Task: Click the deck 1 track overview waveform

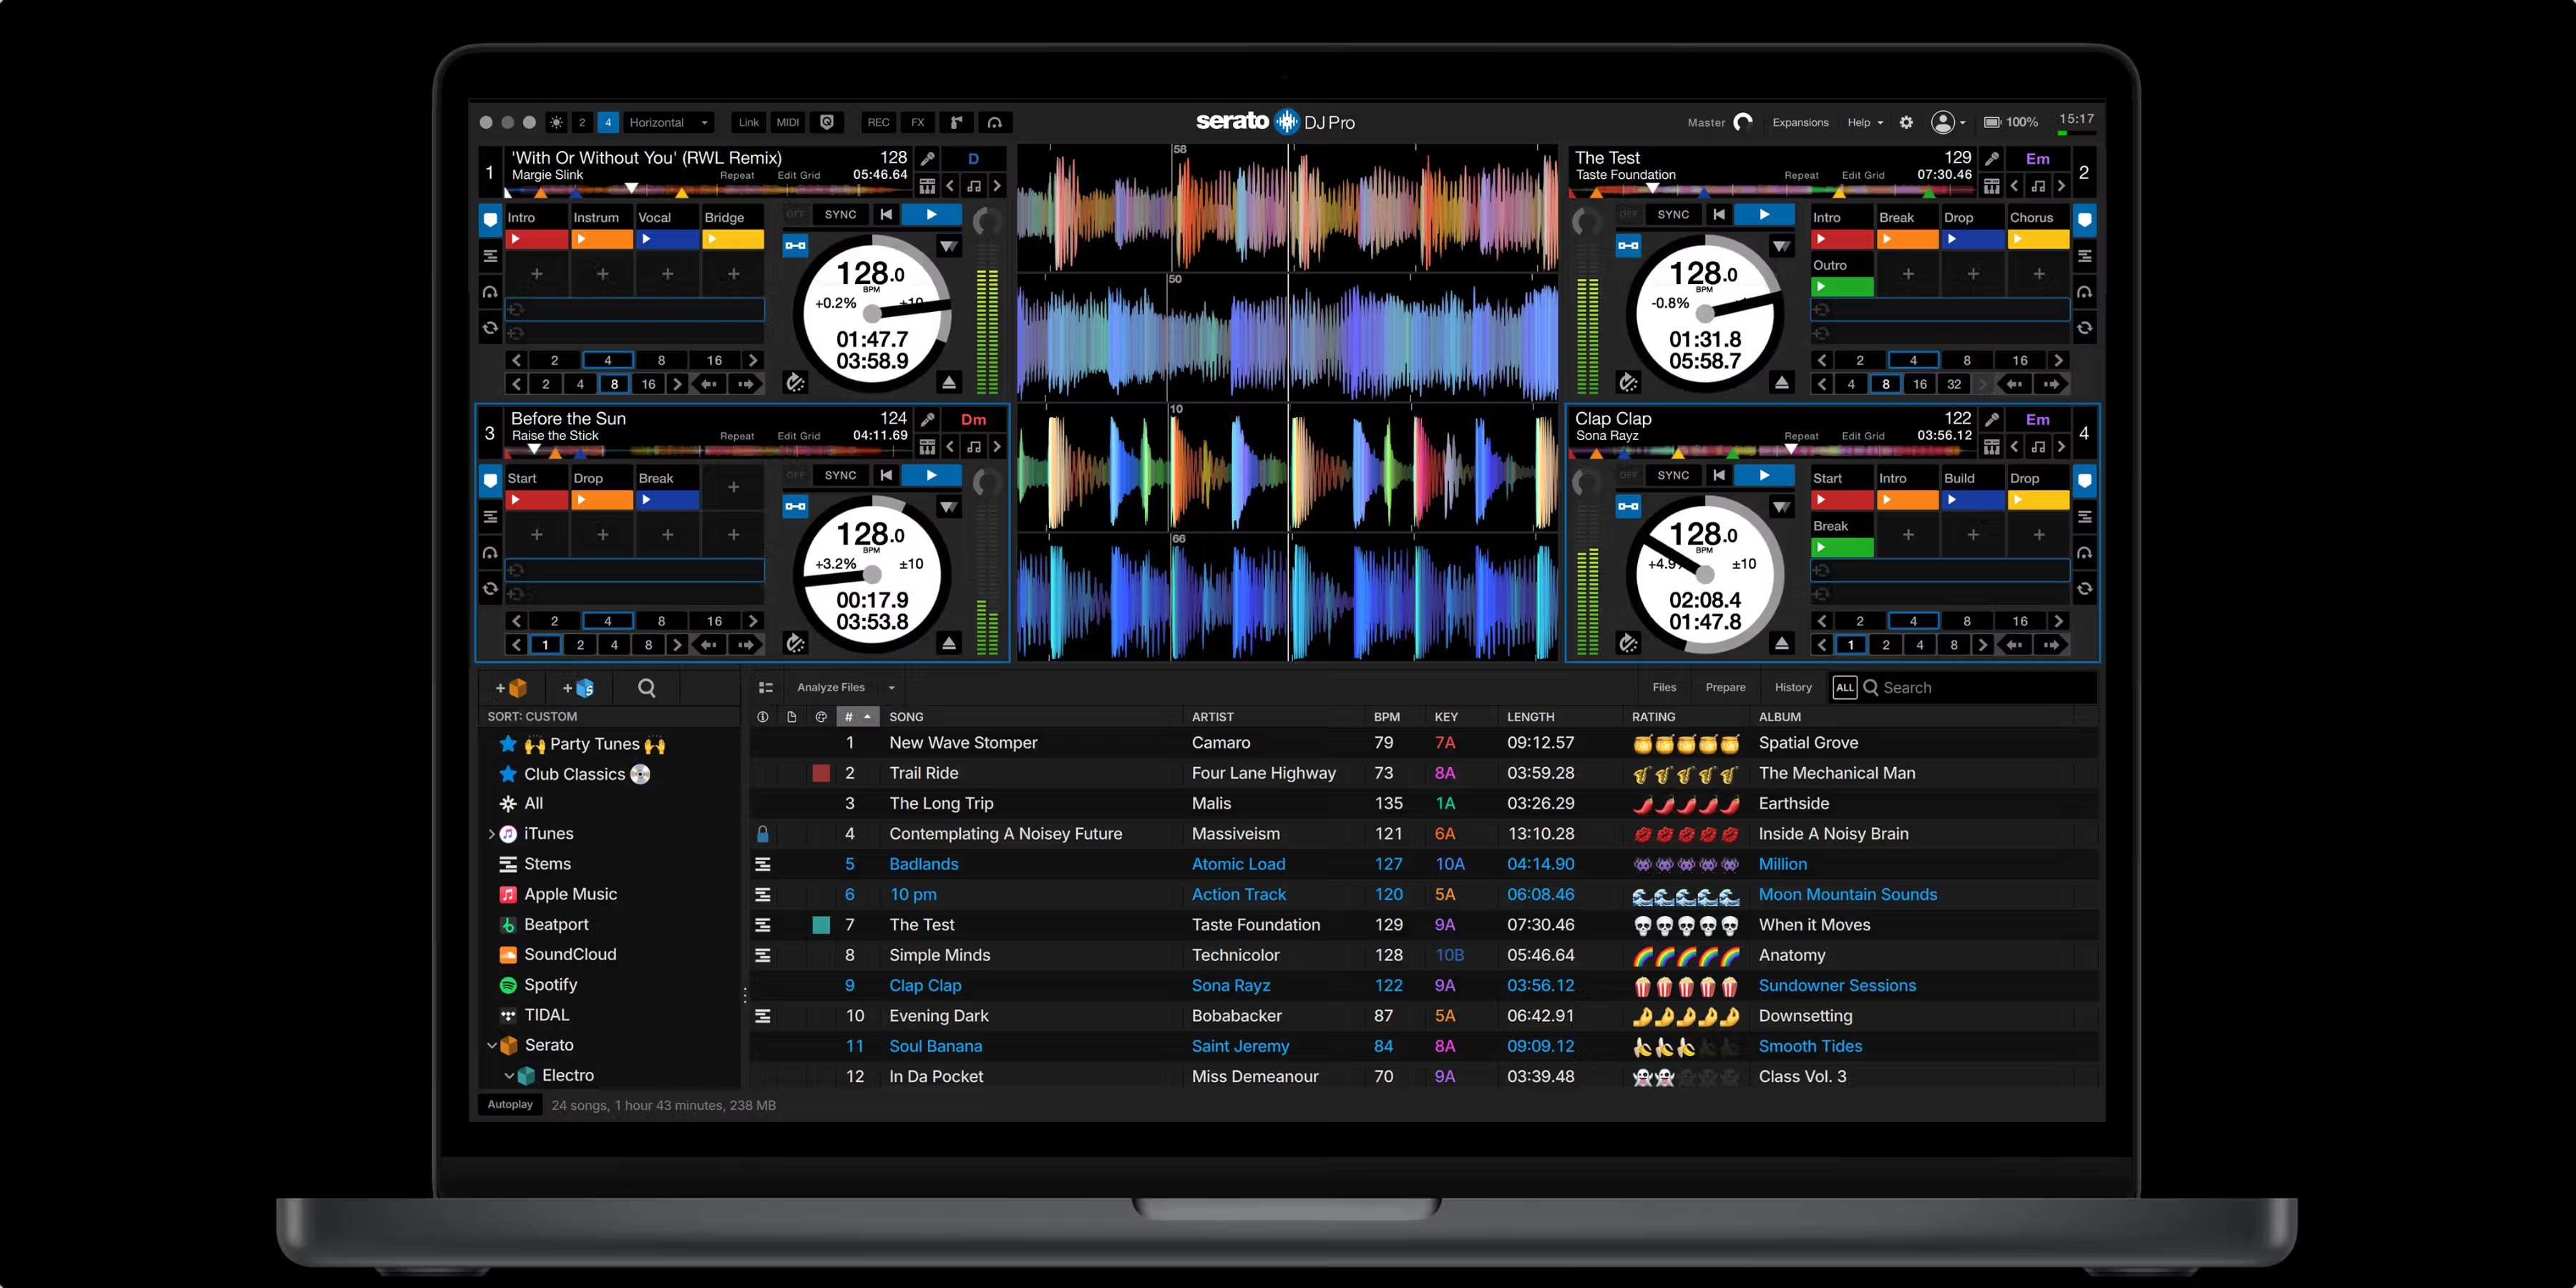Action: coord(708,190)
